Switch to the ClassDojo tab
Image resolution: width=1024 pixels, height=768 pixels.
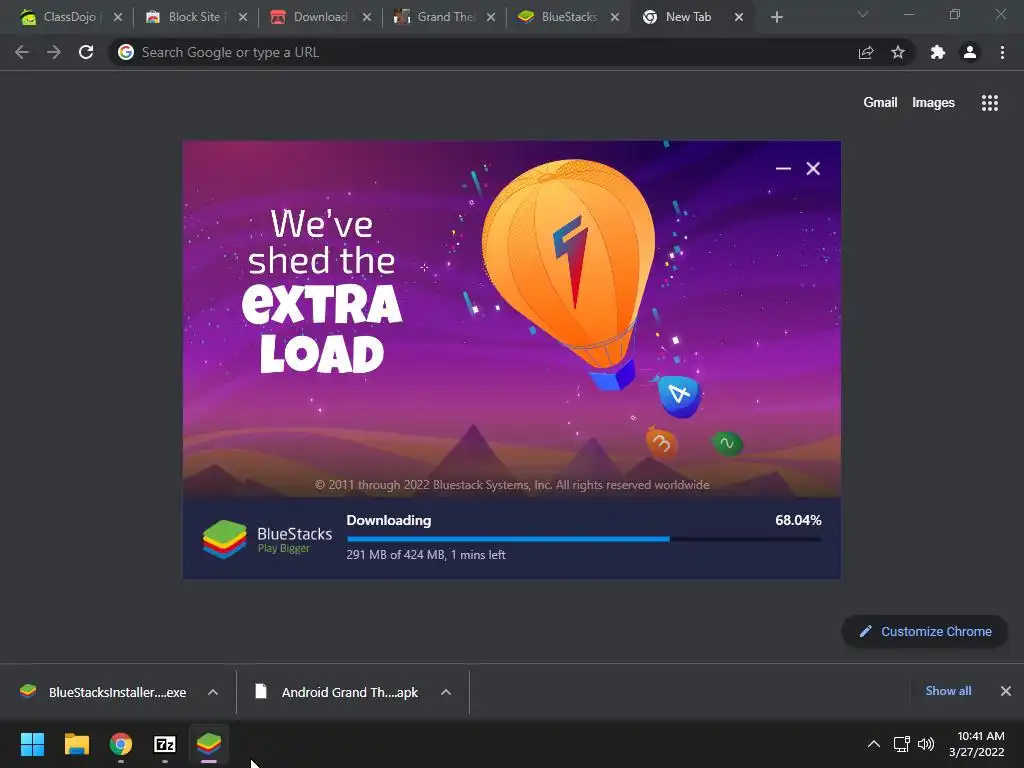point(59,17)
